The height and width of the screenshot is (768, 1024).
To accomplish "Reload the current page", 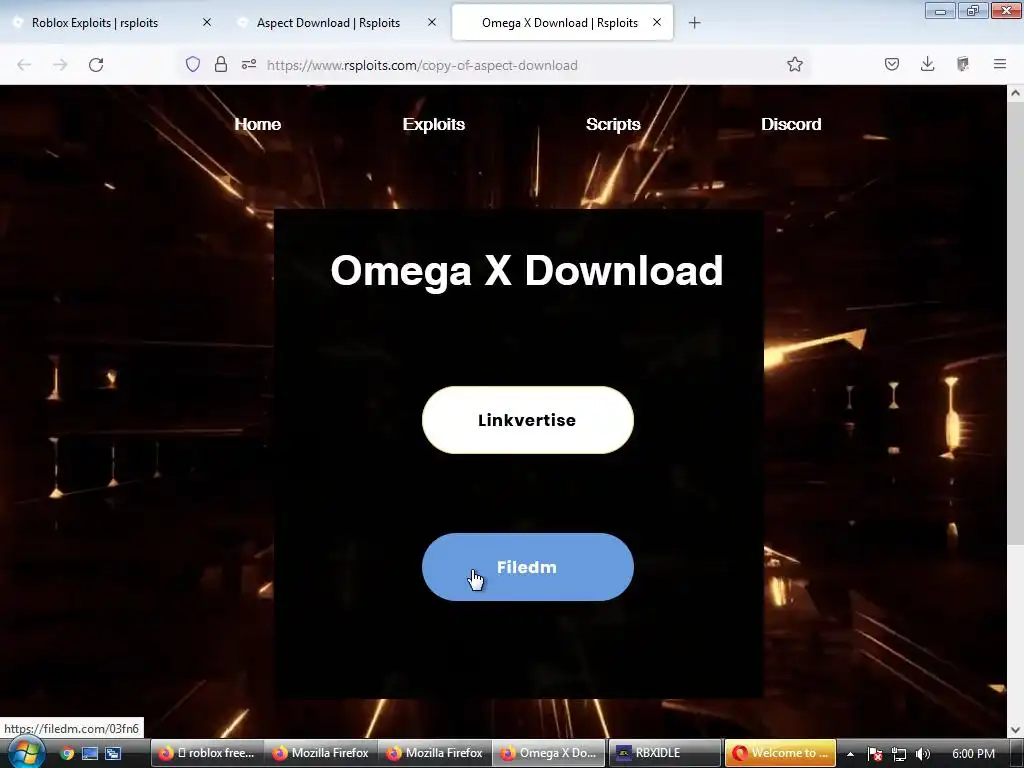I will pyautogui.click(x=96, y=65).
